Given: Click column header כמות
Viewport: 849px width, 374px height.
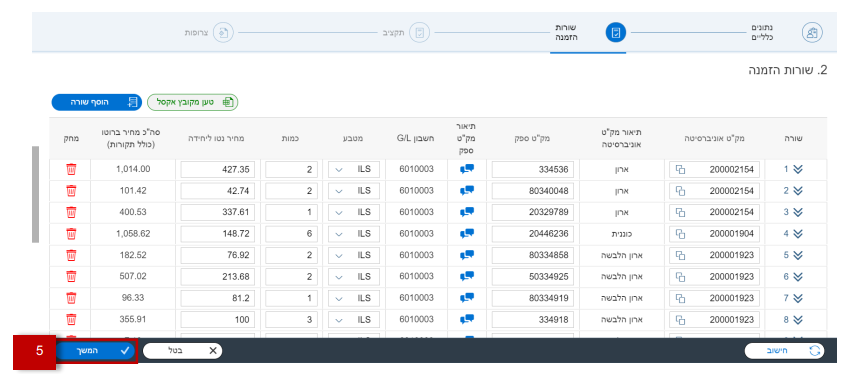Looking at the screenshot, I should (x=291, y=138).
